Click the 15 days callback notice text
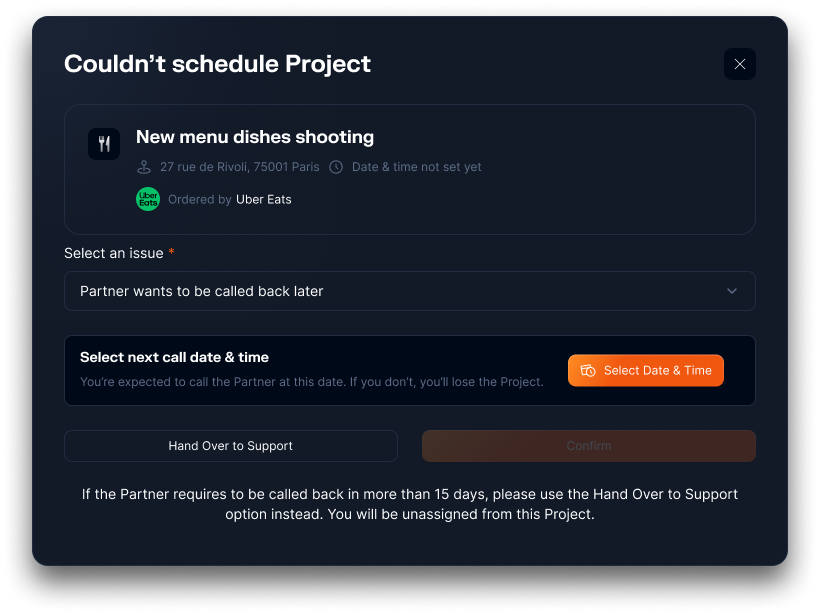The height and width of the screenshot is (614, 820). (409, 504)
